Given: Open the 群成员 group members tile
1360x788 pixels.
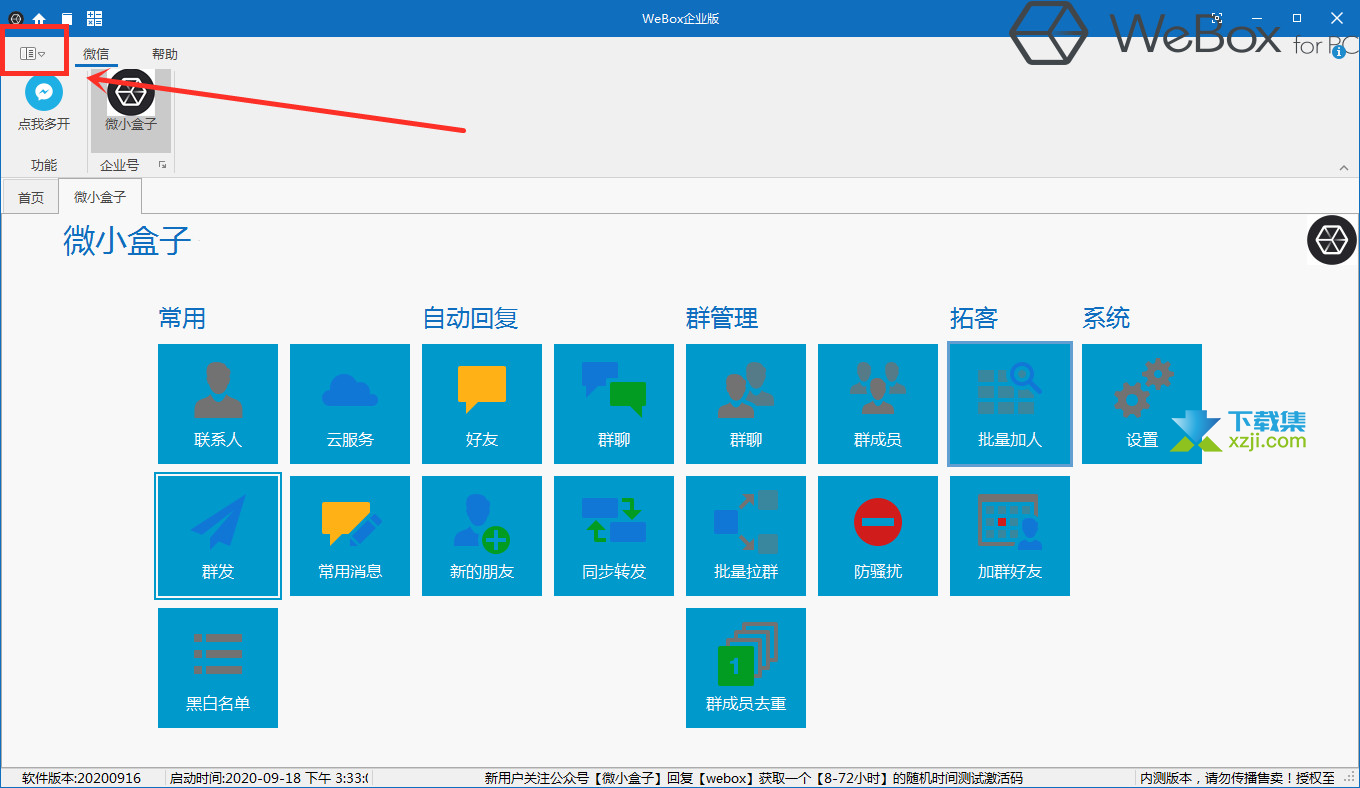Looking at the screenshot, I should click(878, 404).
